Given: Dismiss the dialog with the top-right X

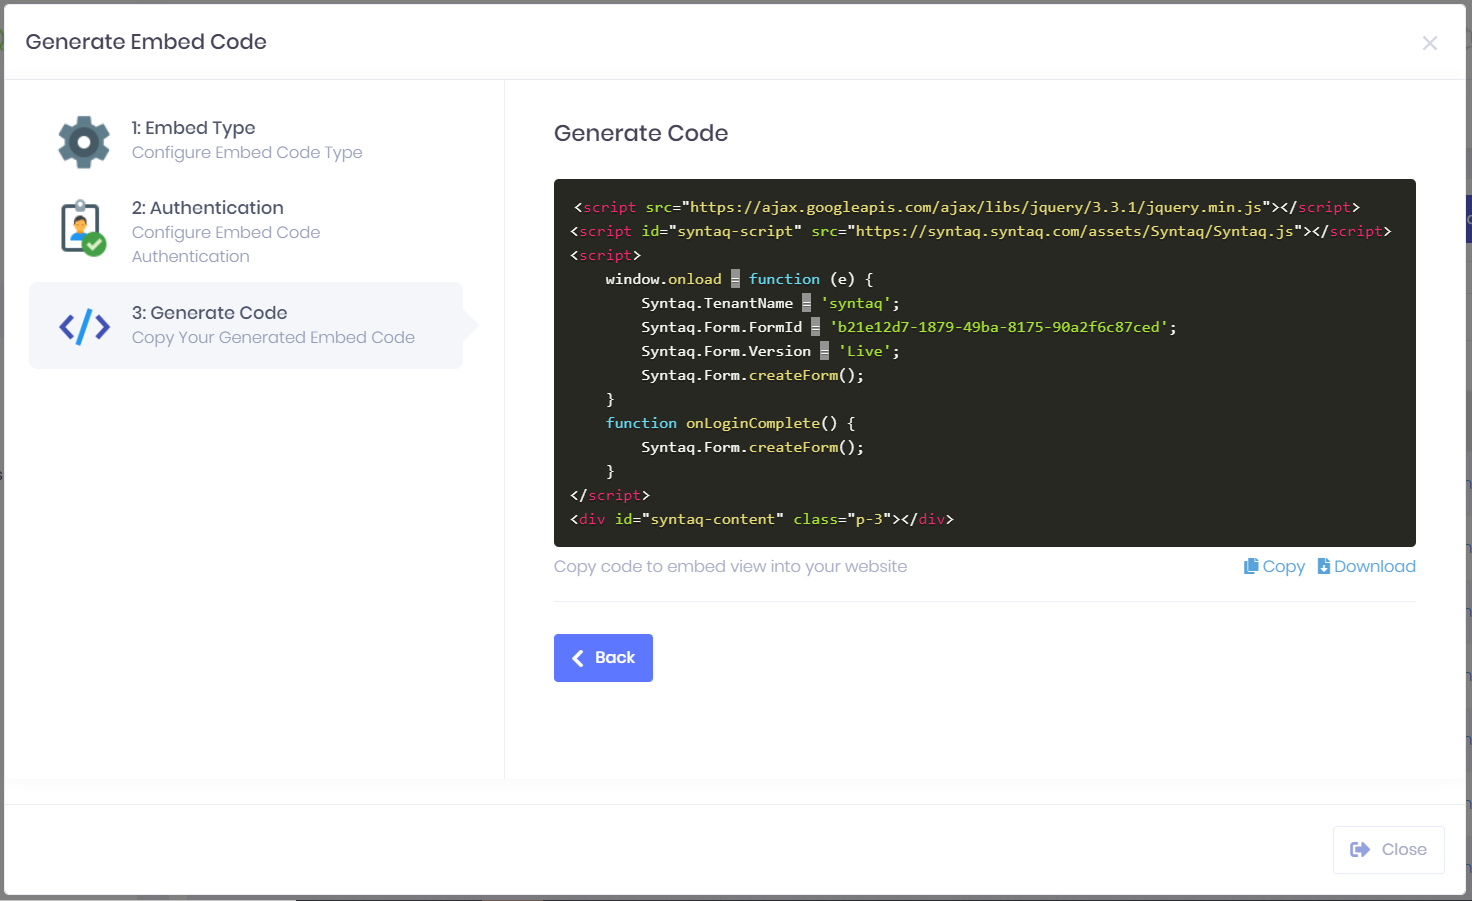Looking at the screenshot, I should click(x=1429, y=43).
